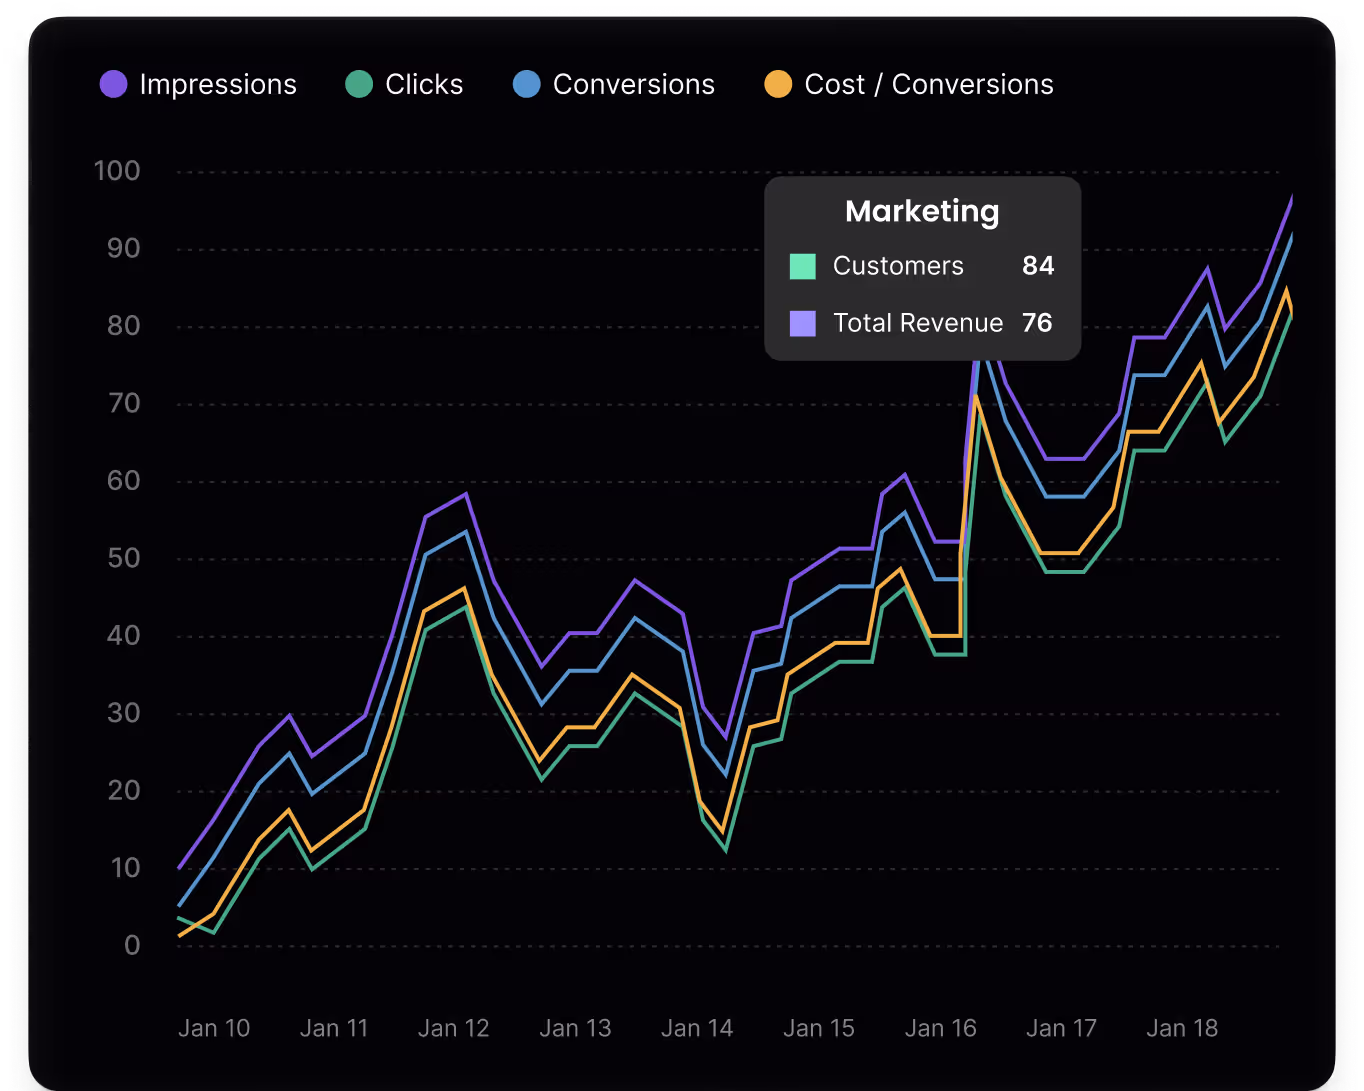Click the orange Cost / Conversions dot

(x=778, y=85)
